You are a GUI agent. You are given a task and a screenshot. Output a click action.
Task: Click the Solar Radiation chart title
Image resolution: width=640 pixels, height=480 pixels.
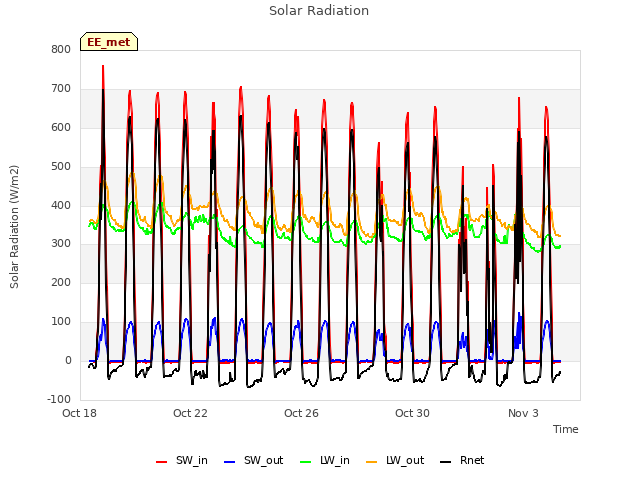[319, 11]
